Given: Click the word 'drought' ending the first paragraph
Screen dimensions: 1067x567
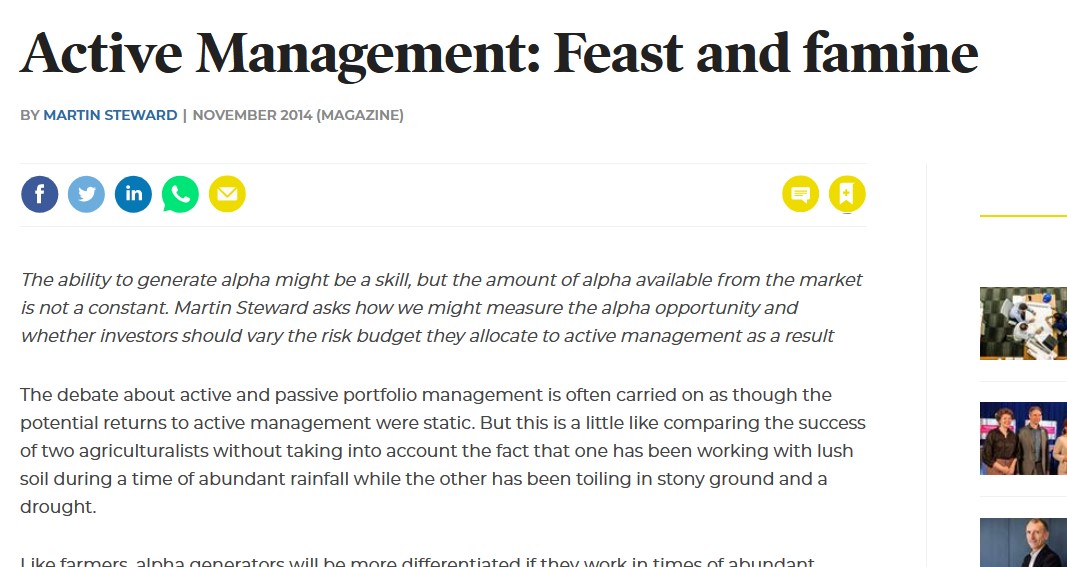Looking at the screenshot, I should coord(57,507).
